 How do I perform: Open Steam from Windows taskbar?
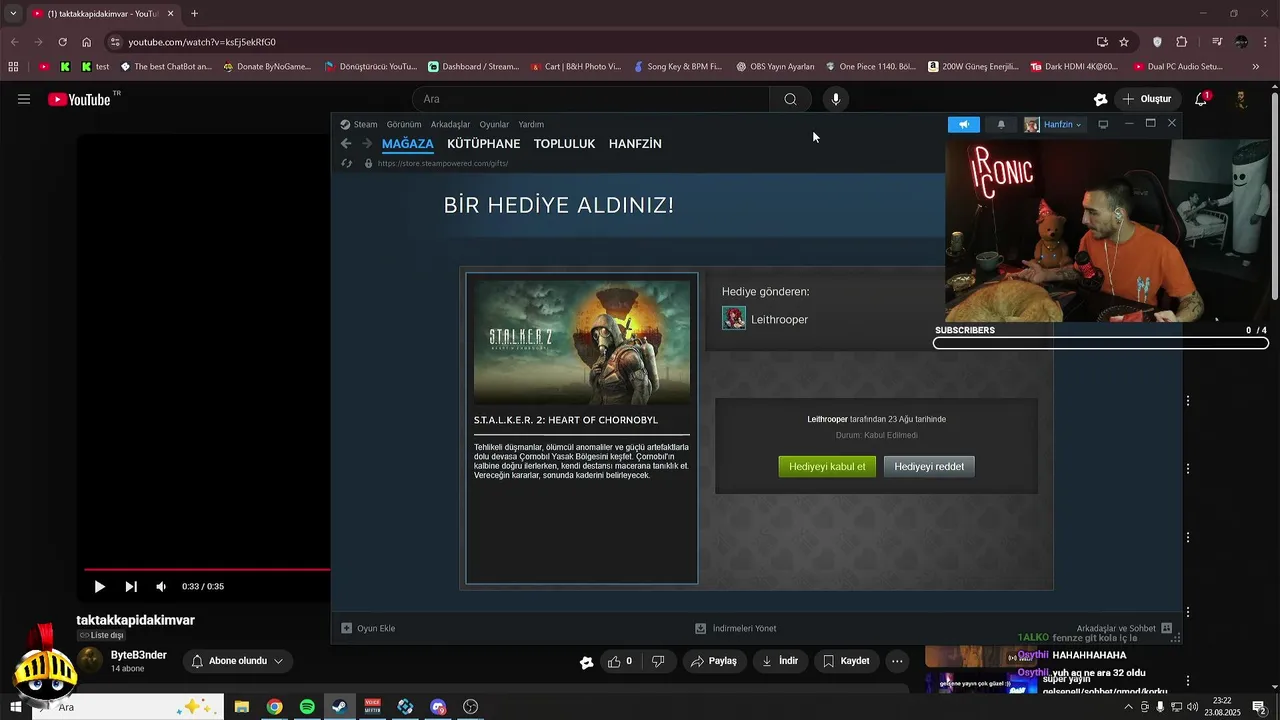pos(339,707)
